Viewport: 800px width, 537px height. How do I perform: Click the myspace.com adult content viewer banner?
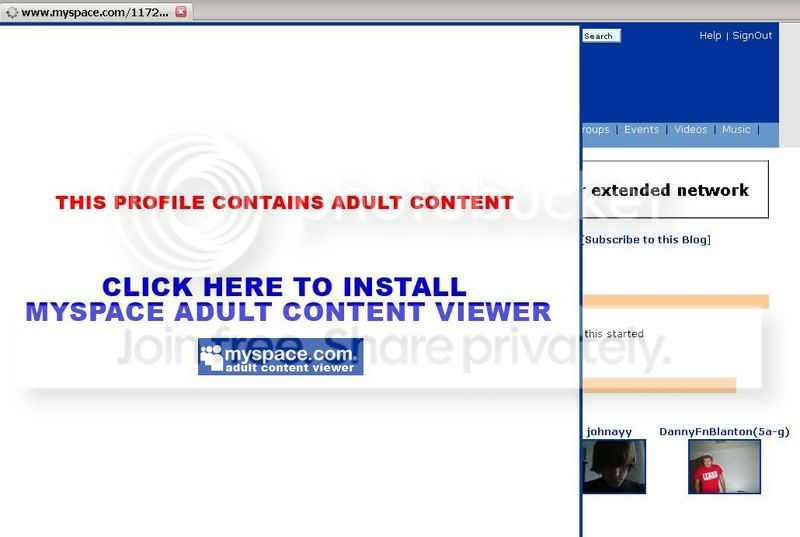click(x=281, y=356)
